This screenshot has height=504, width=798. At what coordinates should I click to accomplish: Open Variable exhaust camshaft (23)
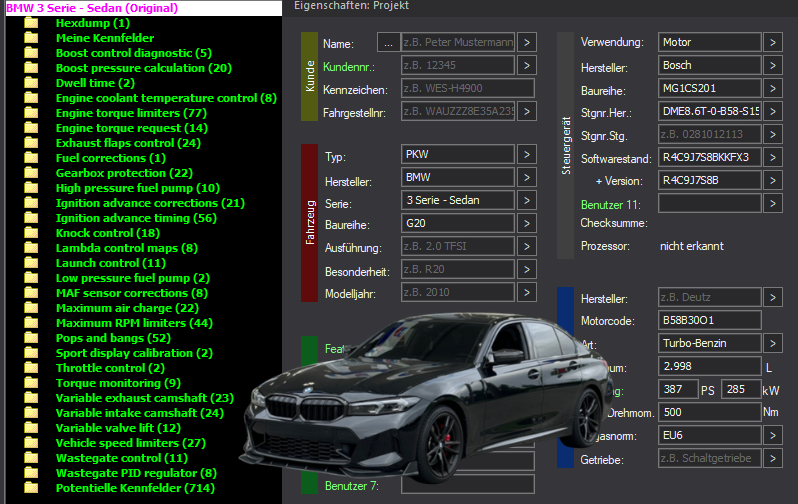[145, 398]
